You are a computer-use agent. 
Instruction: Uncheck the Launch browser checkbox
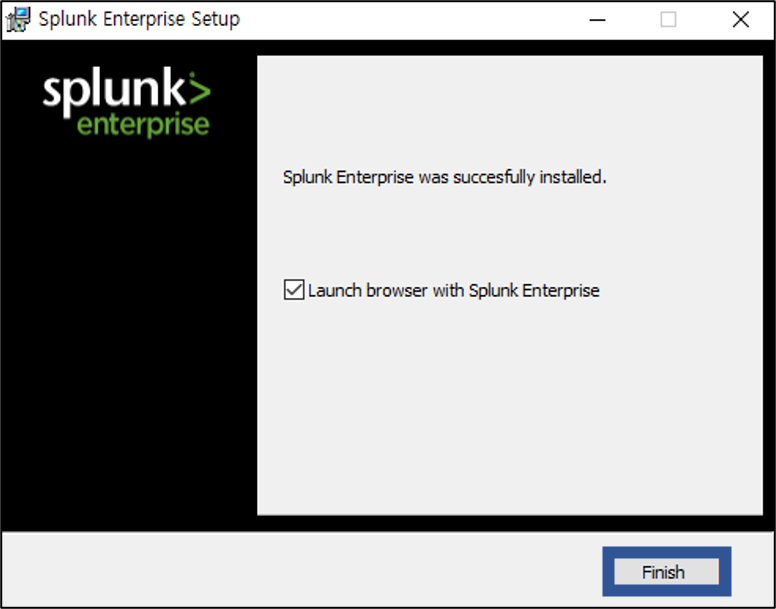click(294, 290)
